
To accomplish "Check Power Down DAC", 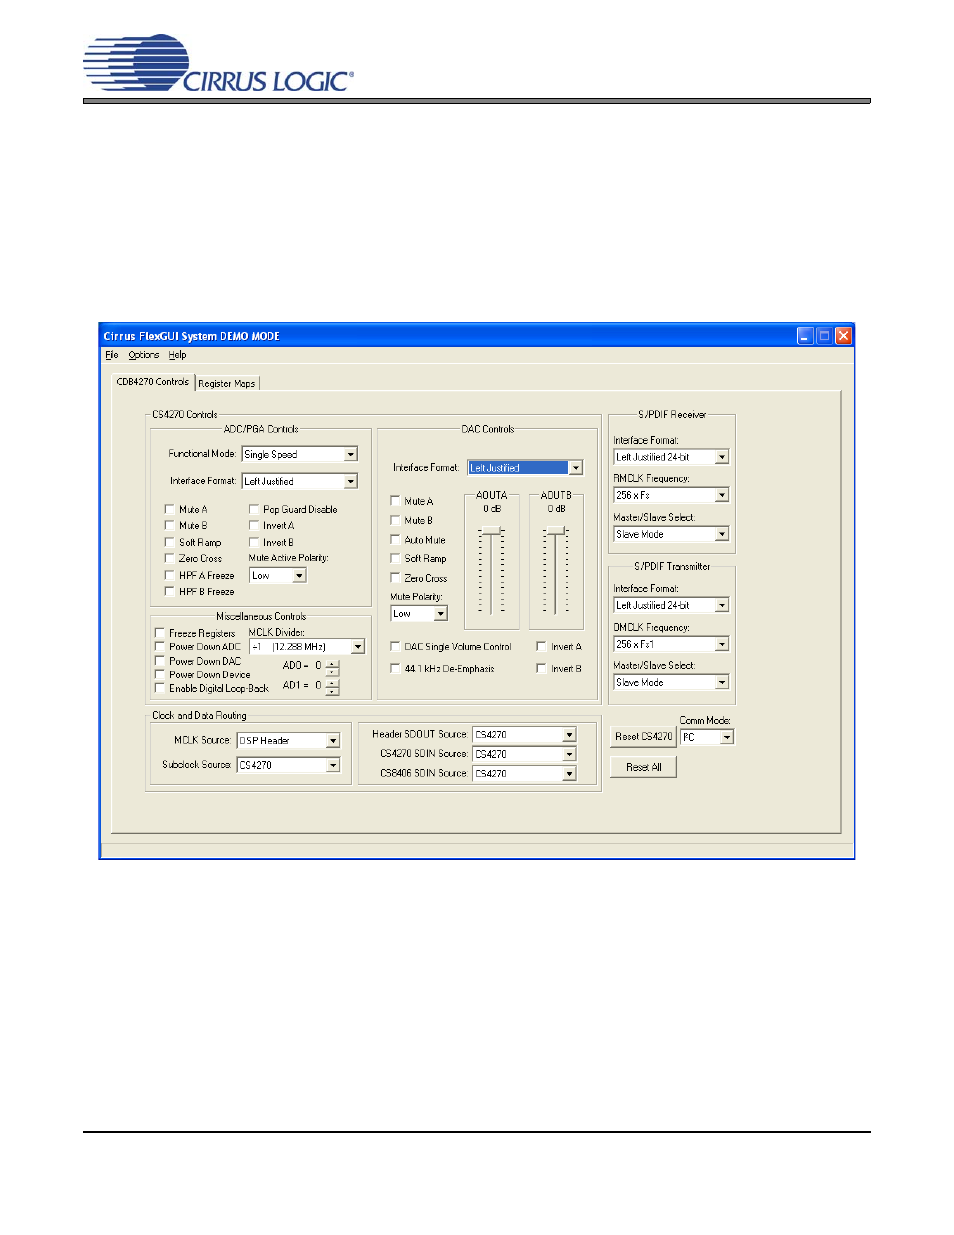I will (x=160, y=661).
